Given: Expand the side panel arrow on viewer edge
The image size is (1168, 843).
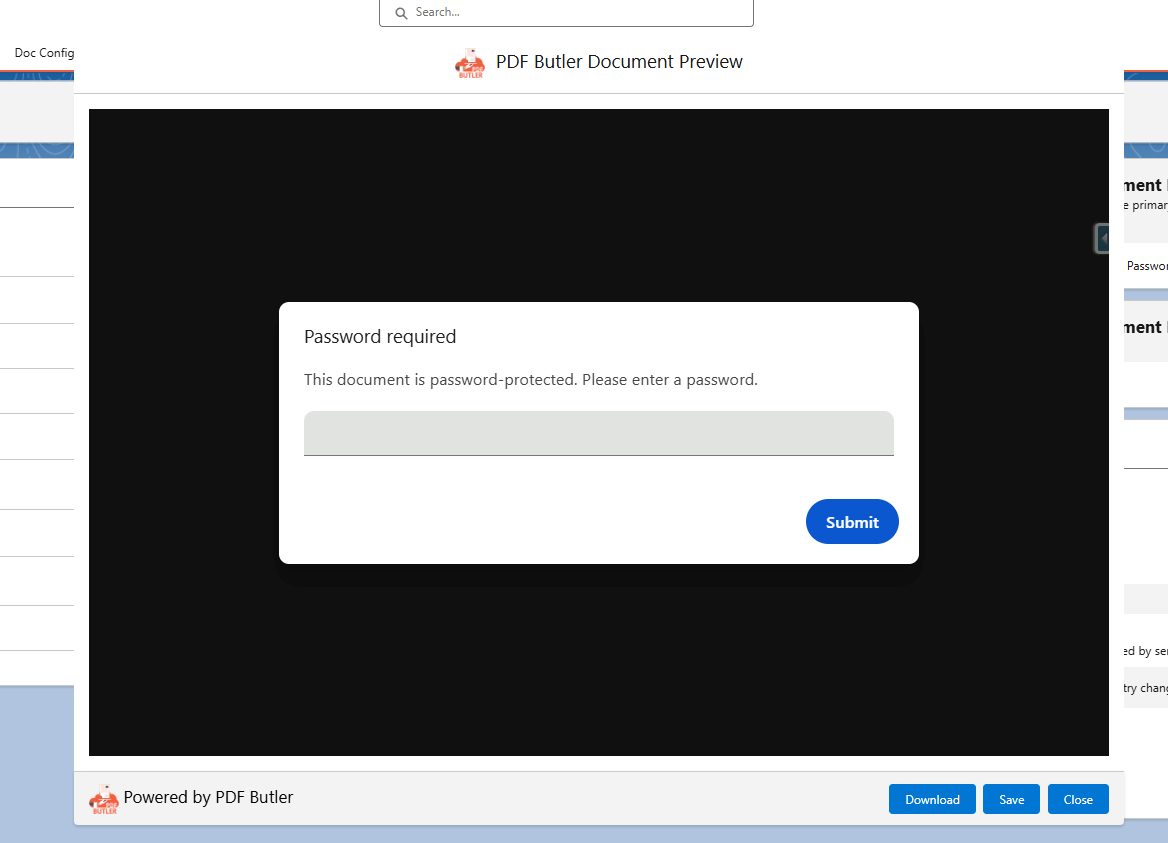Looking at the screenshot, I should (x=1102, y=238).
